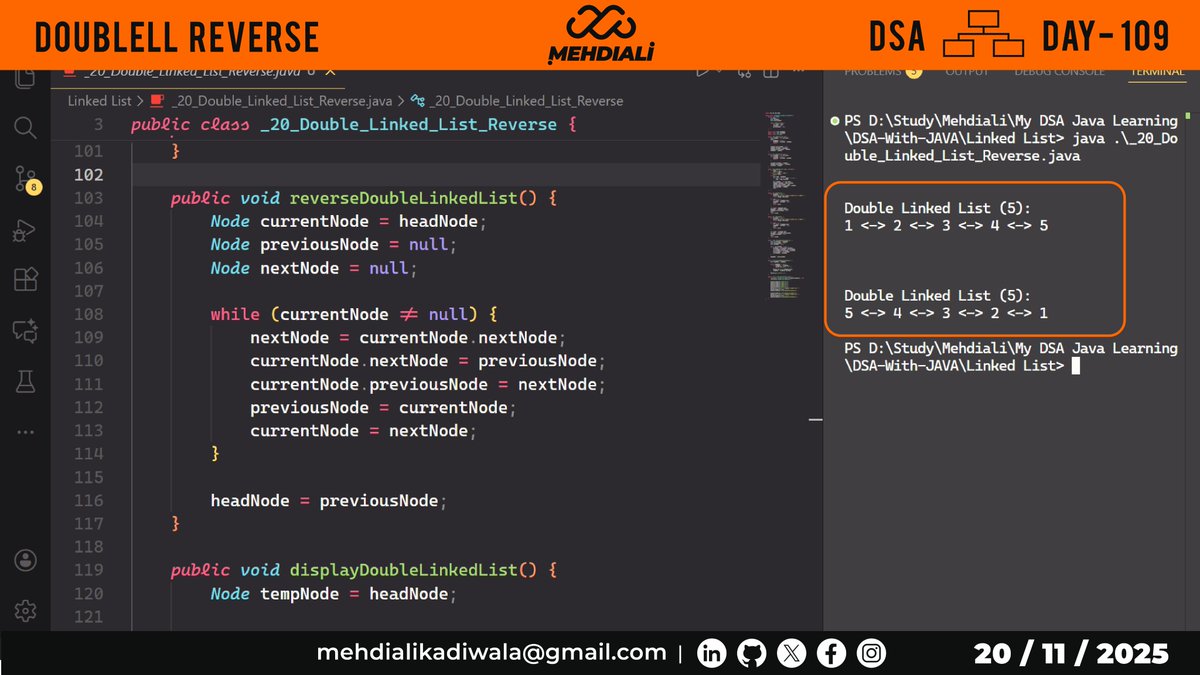Click 'nextNode = currentNode.nextNode;' on line 109

408,338
